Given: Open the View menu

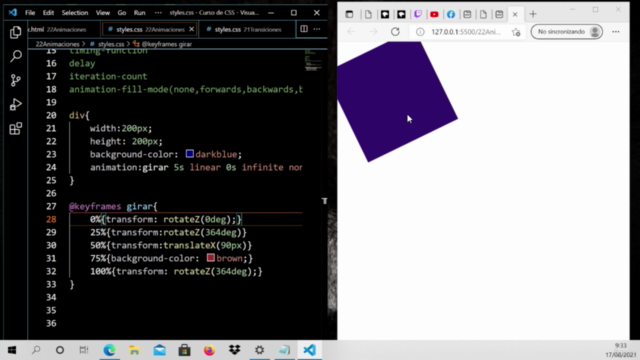Looking at the screenshot, I should (103, 13).
